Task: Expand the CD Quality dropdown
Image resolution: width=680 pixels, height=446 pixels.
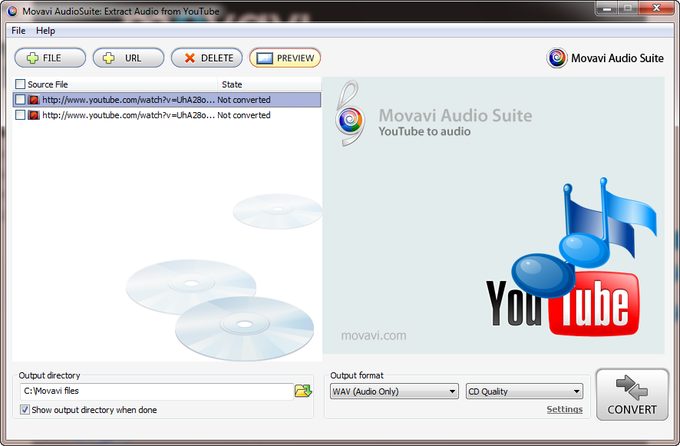Action: [524, 391]
